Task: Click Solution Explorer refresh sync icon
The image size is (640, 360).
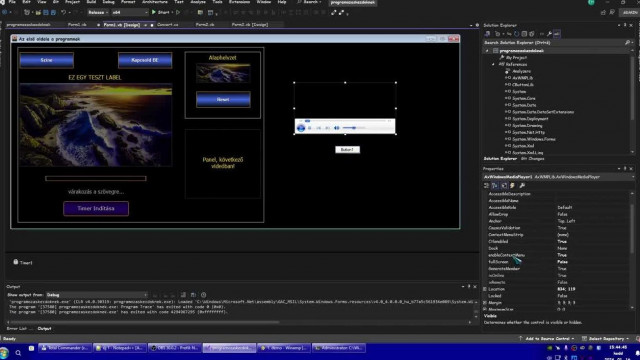Action: point(516,34)
